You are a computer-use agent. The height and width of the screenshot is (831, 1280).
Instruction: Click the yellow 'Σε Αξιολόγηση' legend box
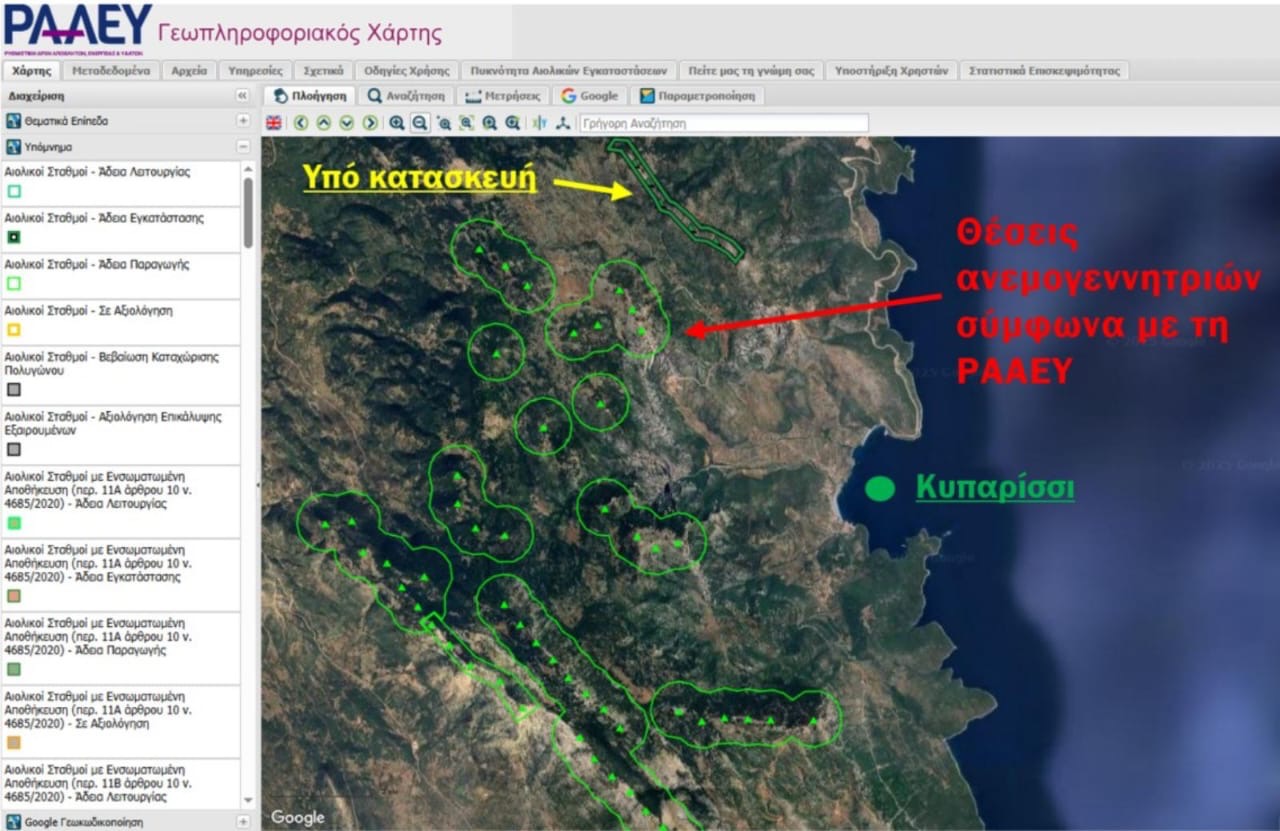[x=14, y=330]
